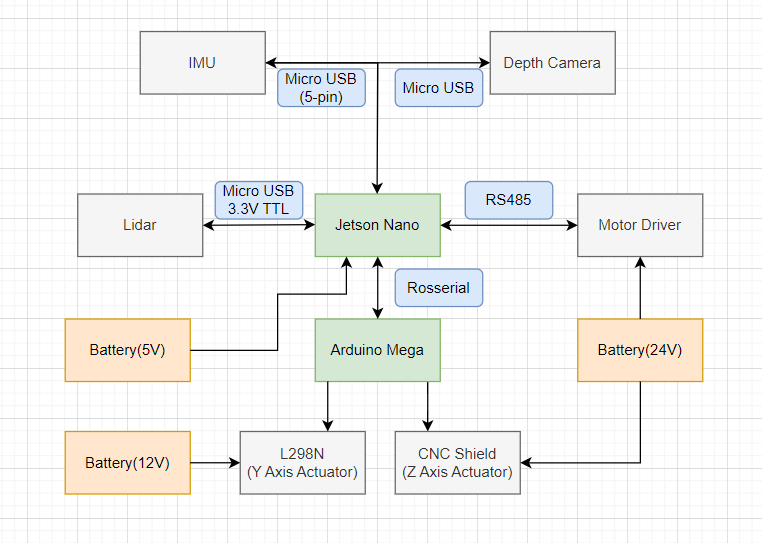Viewport: 762px width, 543px height.
Task: Click the Rosserial label box
Action: click(439, 288)
